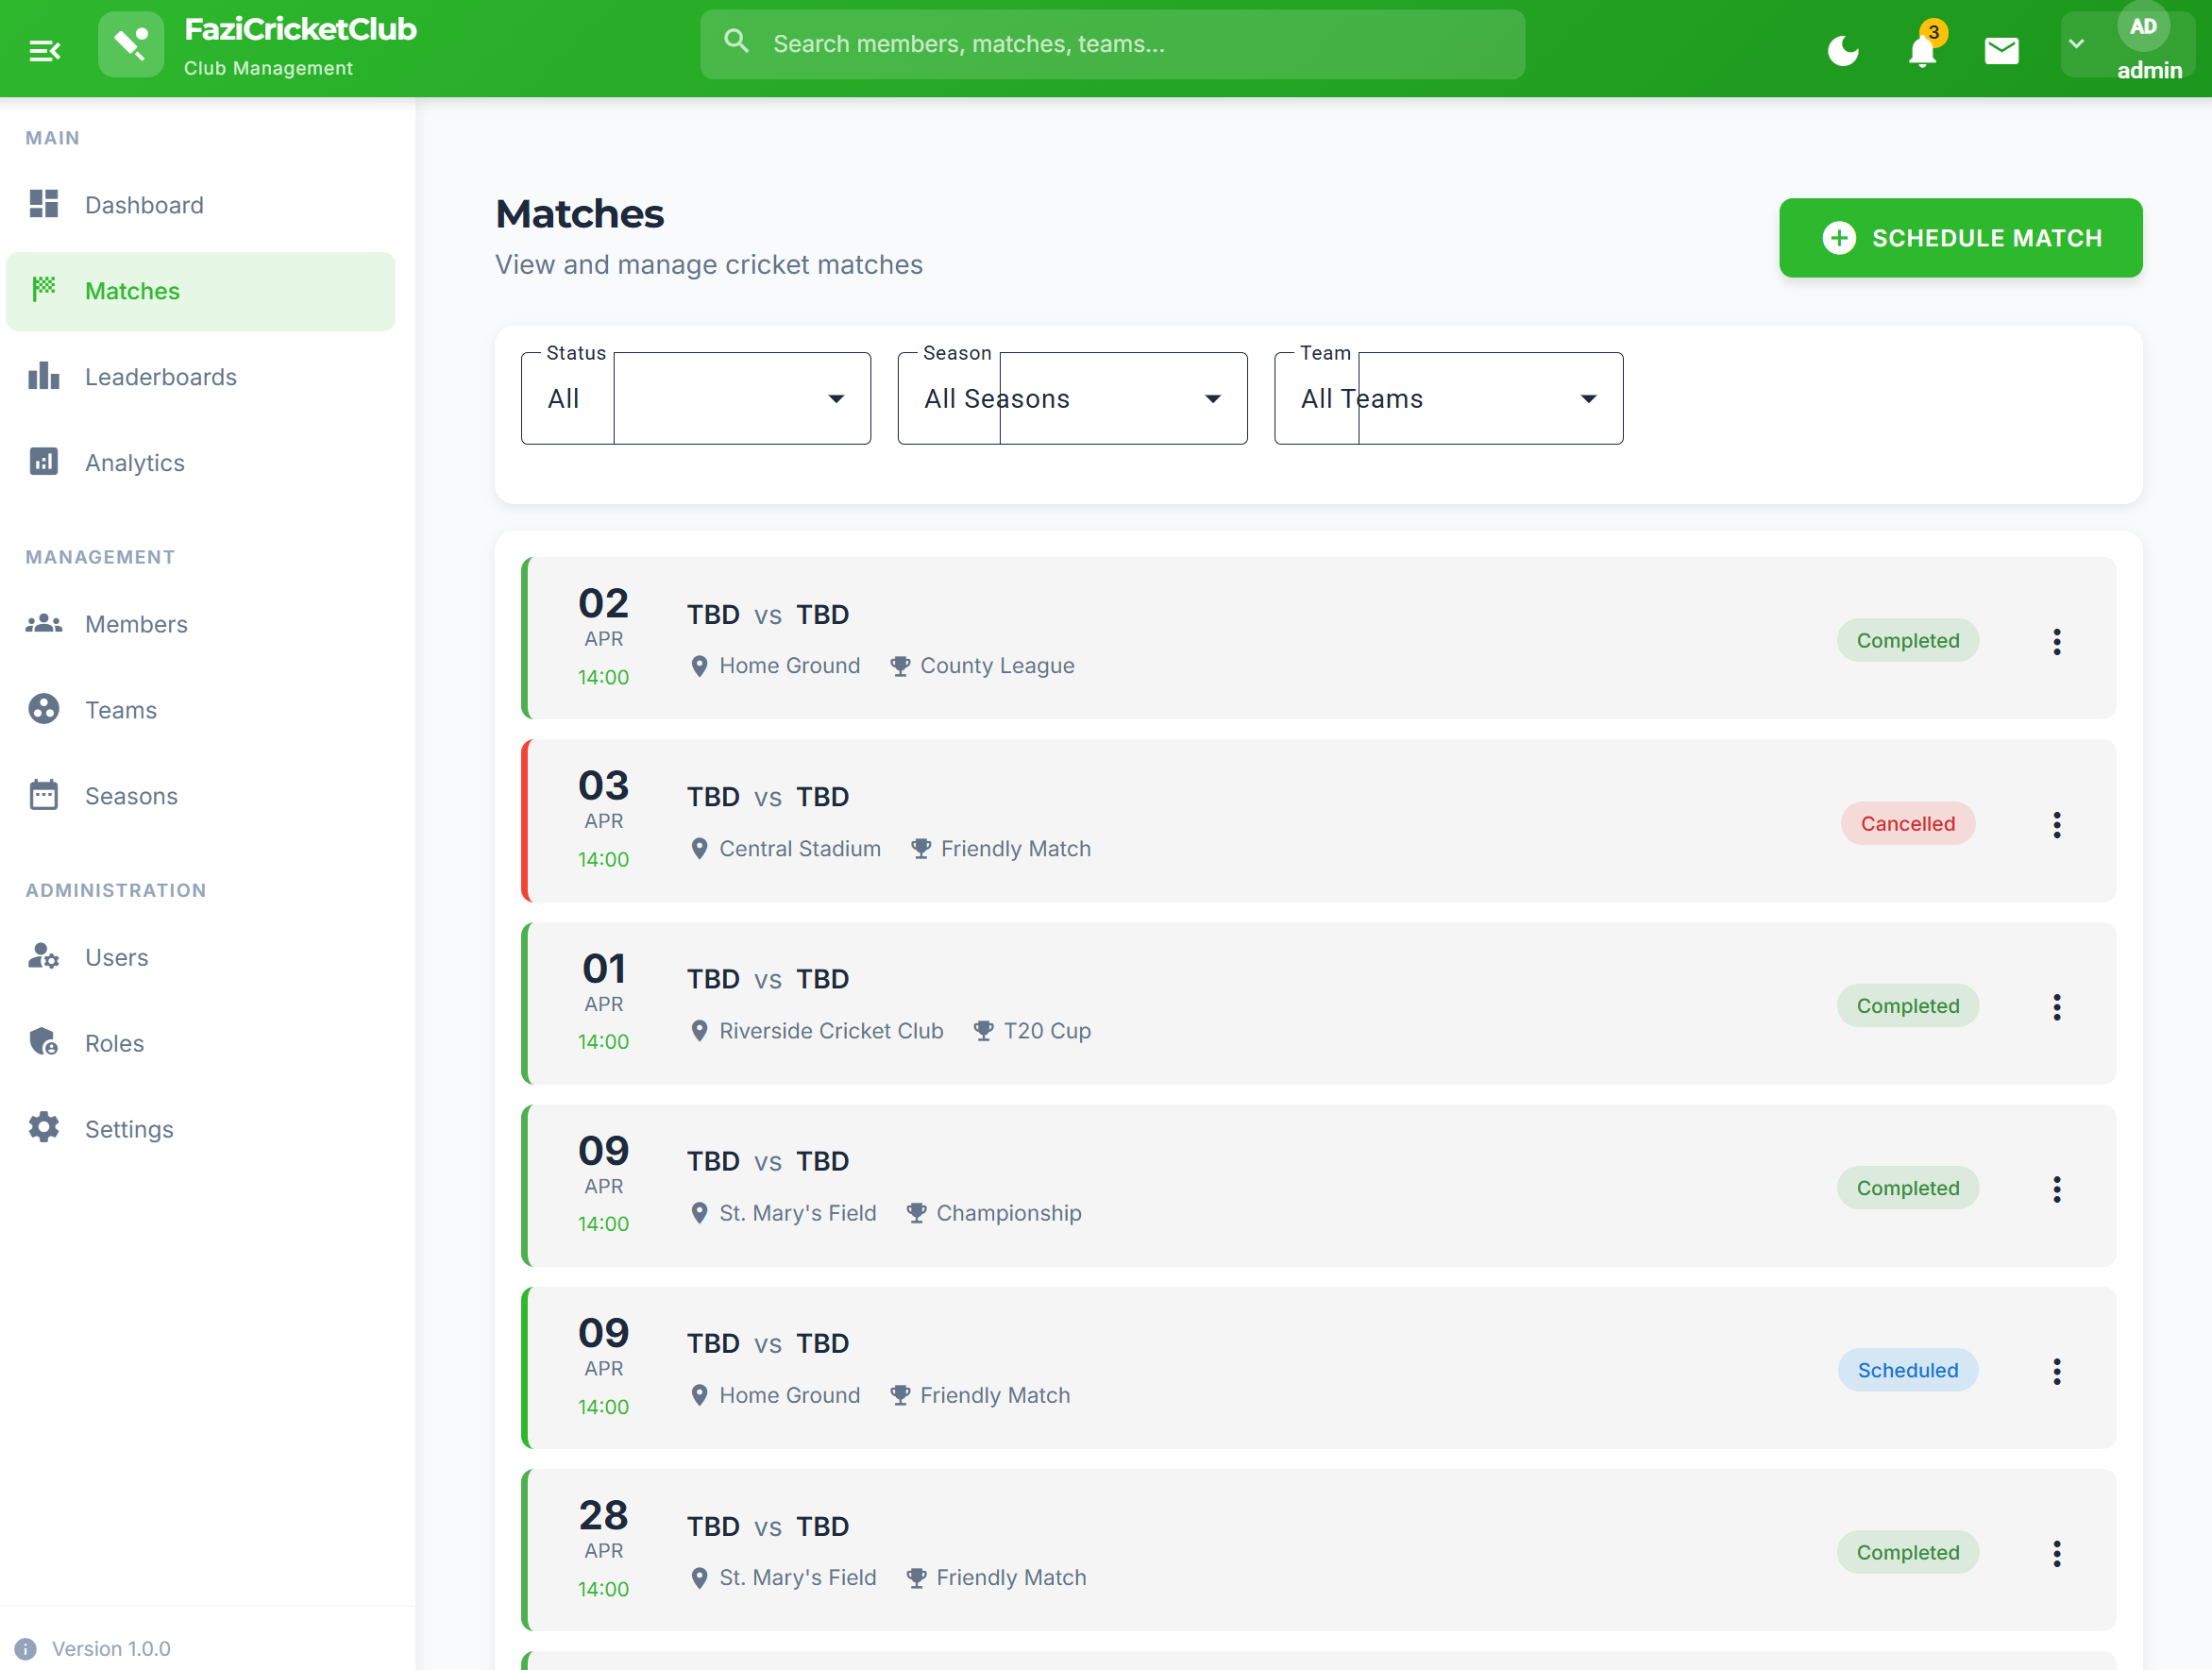Open the 28 APR St. Mary's Field match card
The image size is (2212, 1670).
[1318, 1550]
